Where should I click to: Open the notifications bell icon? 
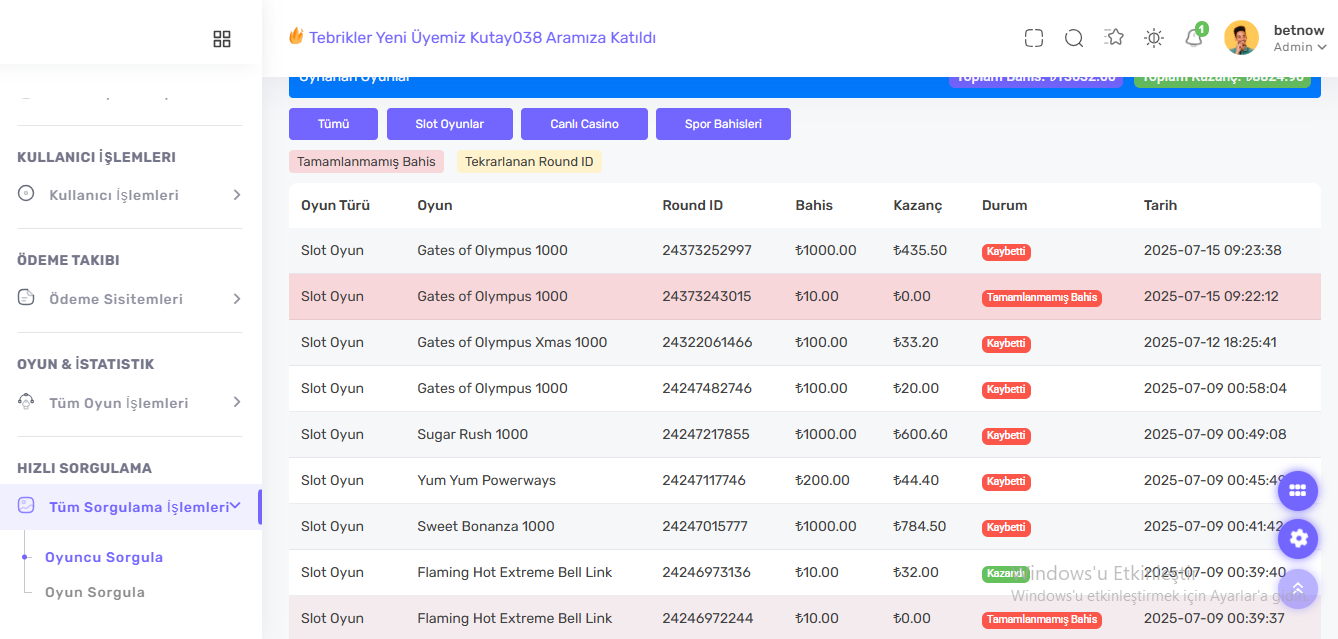click(1193, 38)
